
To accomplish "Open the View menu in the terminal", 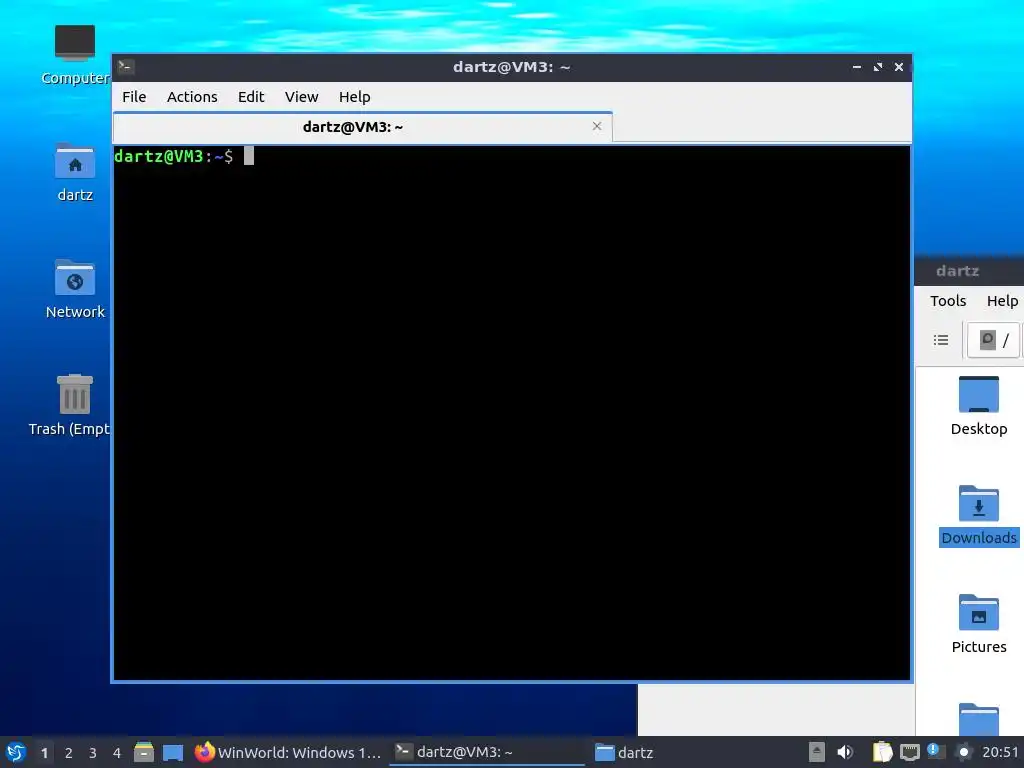I will click(x=301, y=97).
